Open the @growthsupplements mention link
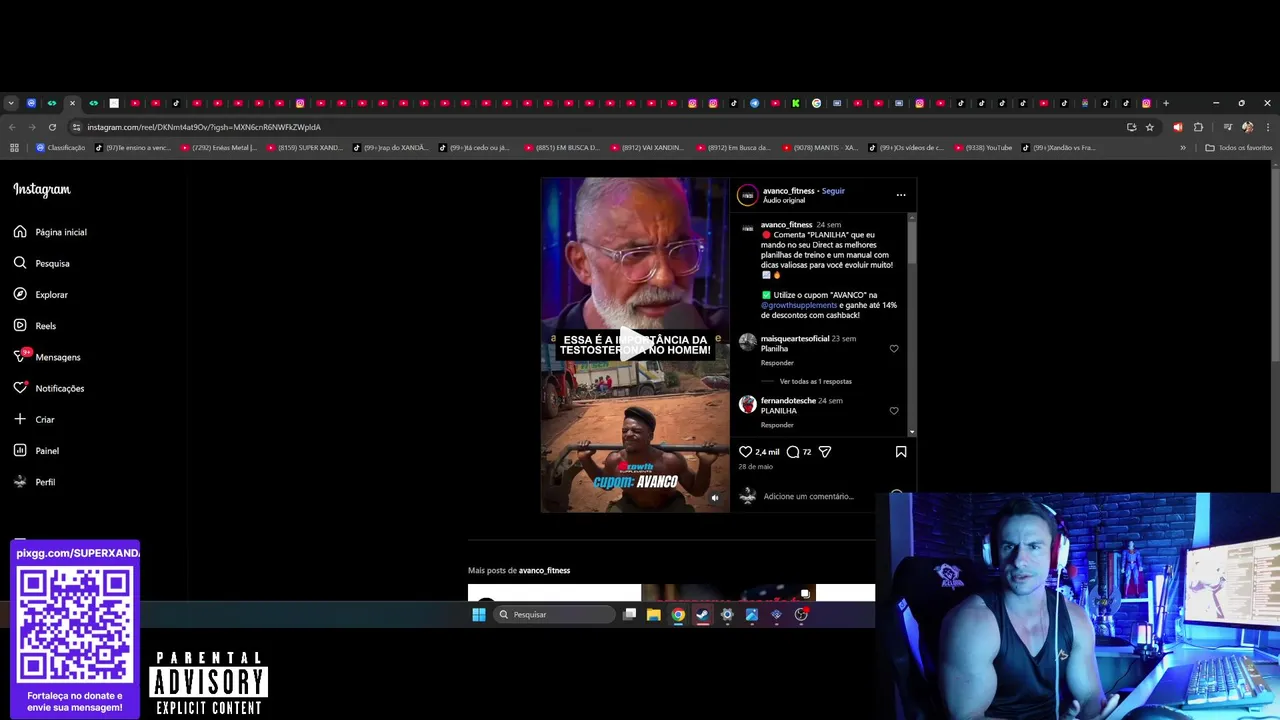The height and width of the screenshot is (720, 1280). click(799, 305)
